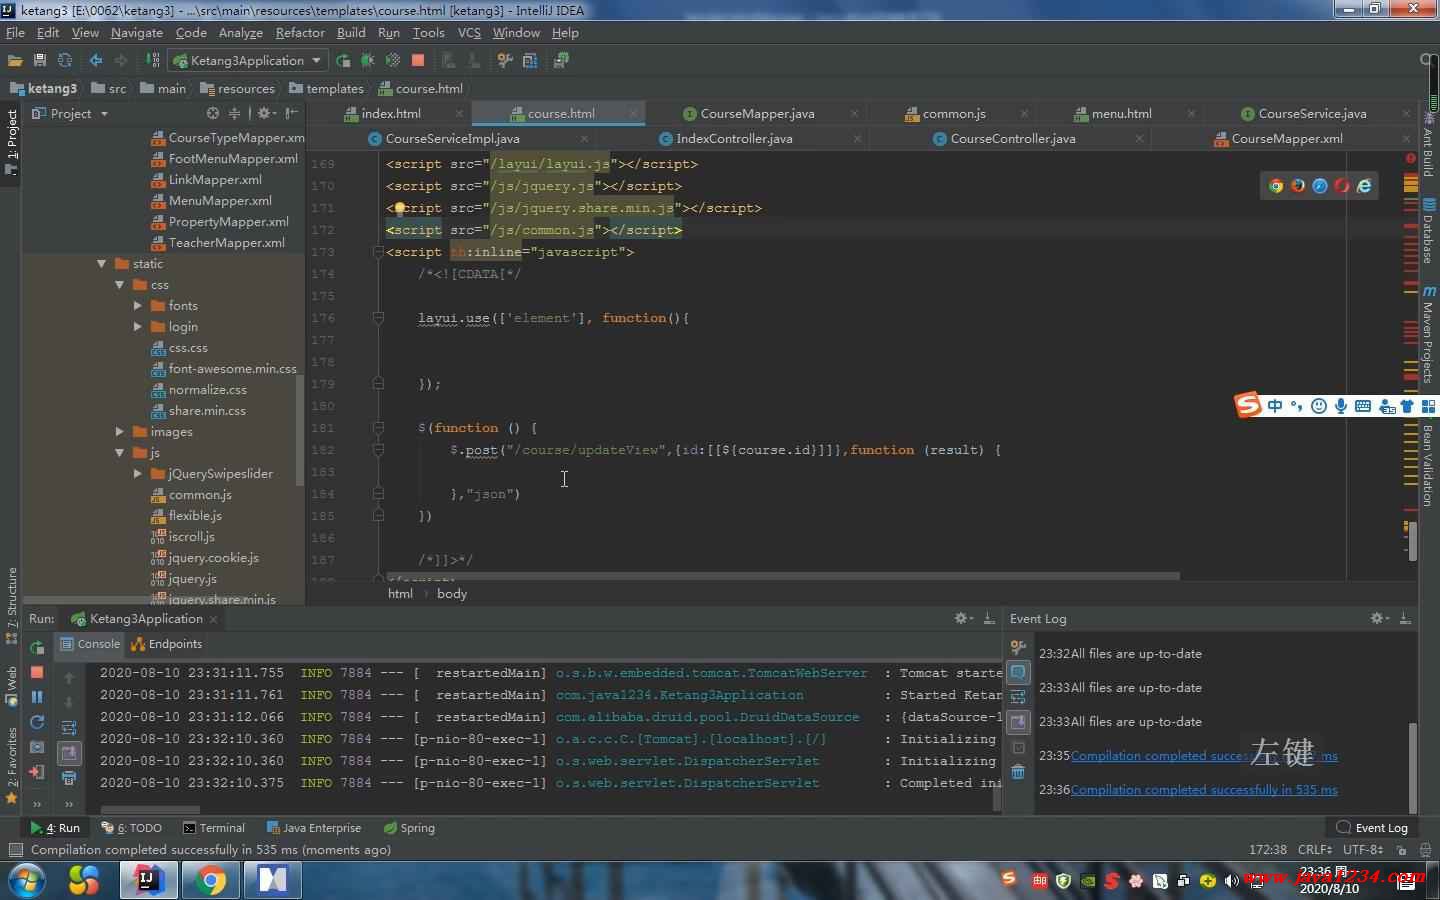Click the Event Log status bar button
Viewport: 1440px width, 900px height.
click(x=1372, y=827)
